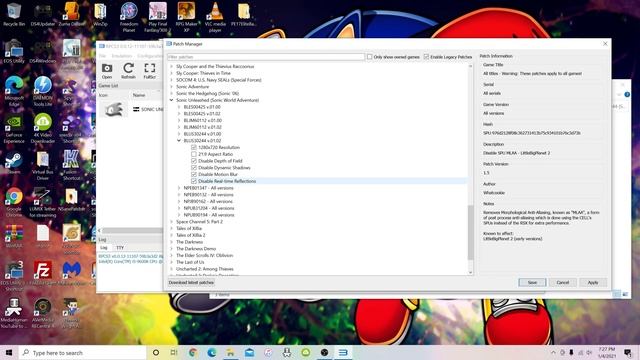Open Chrome from the taskbar

tap(193, 352)
